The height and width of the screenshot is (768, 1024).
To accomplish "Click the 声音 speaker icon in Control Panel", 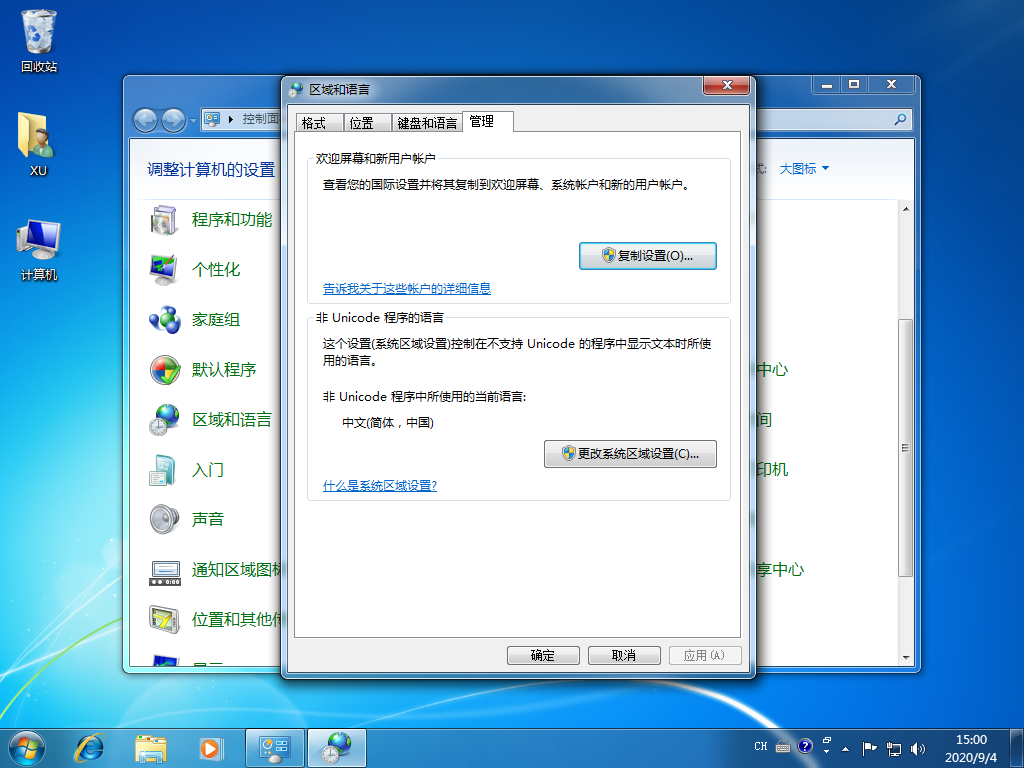I will (x=164, y=520).
